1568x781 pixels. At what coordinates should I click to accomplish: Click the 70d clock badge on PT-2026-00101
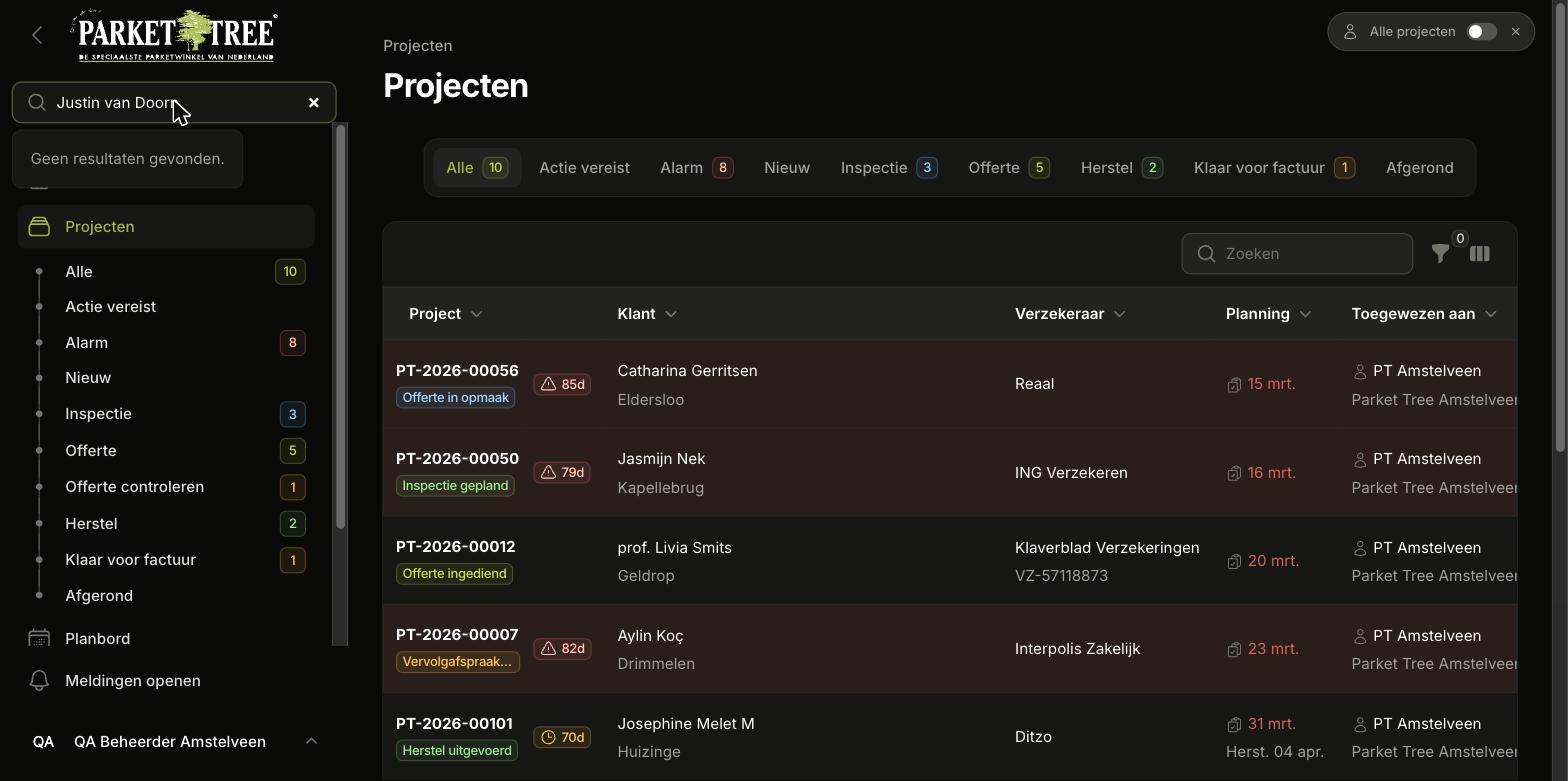(x=562, y=737)
